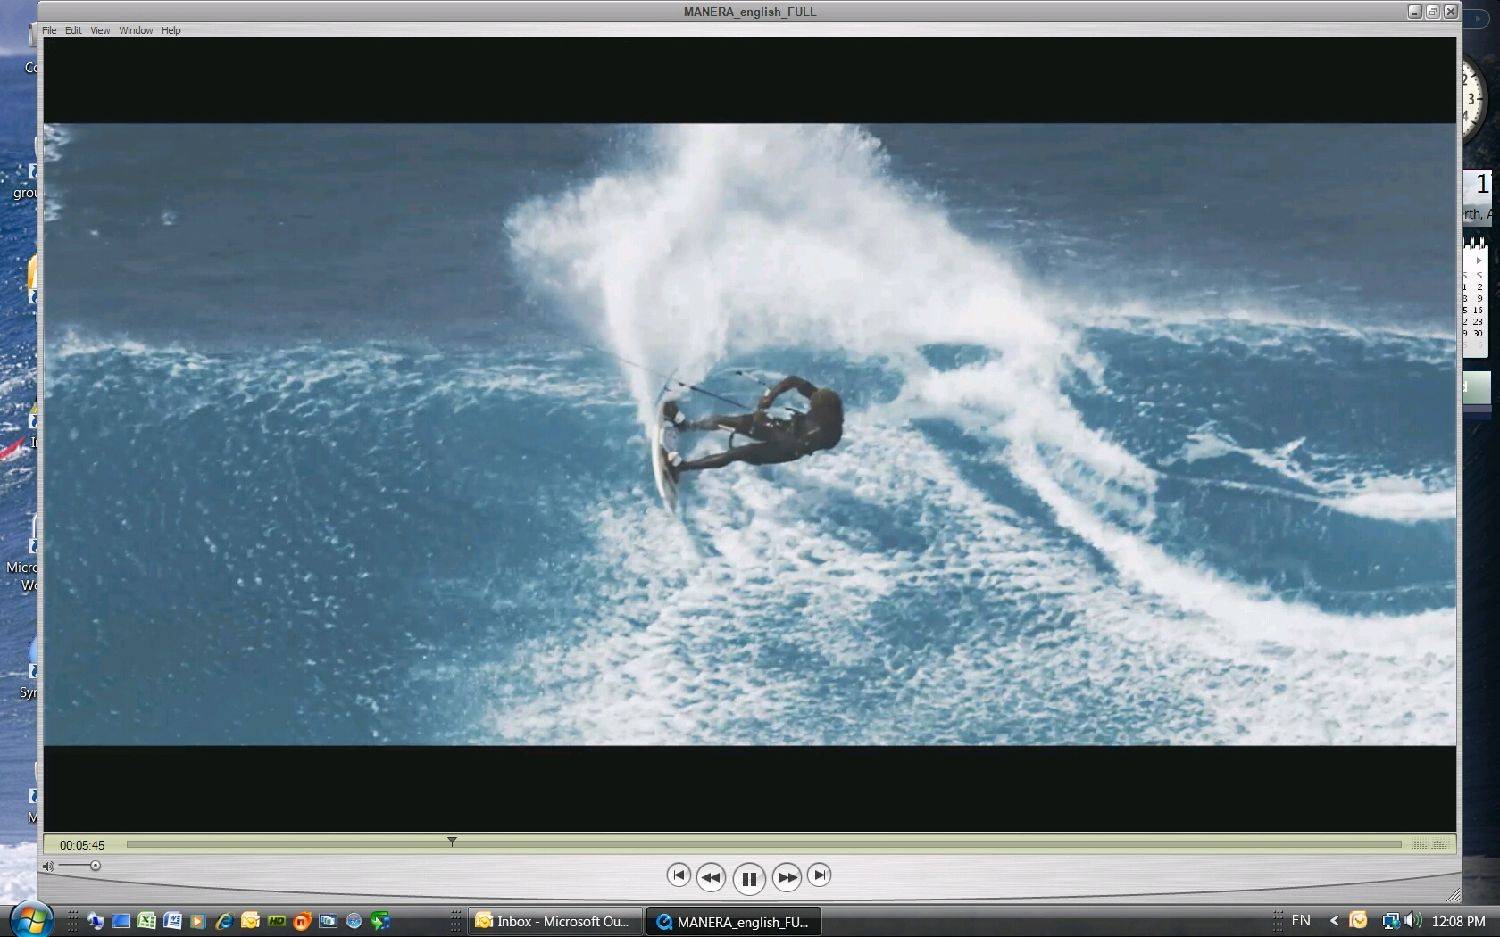Open the Windows Start menu

[x=30, y=919]
